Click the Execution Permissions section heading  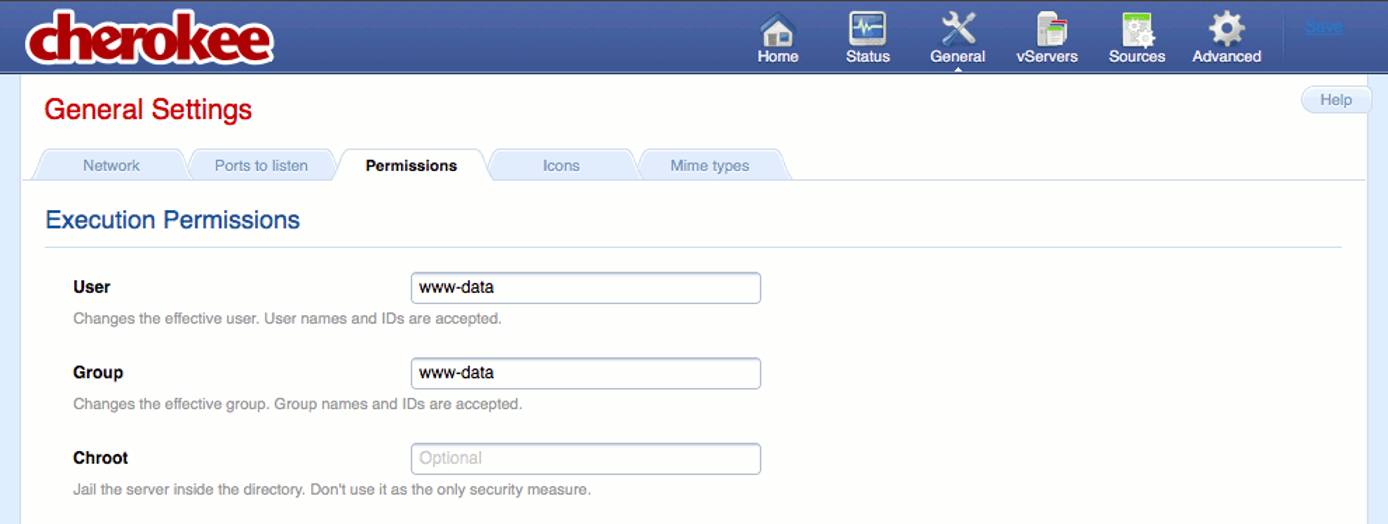point(173,220)
